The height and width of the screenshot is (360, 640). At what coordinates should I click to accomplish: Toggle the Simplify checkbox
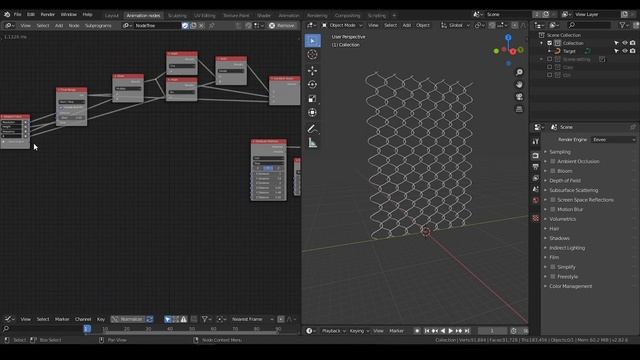[553, 267]
